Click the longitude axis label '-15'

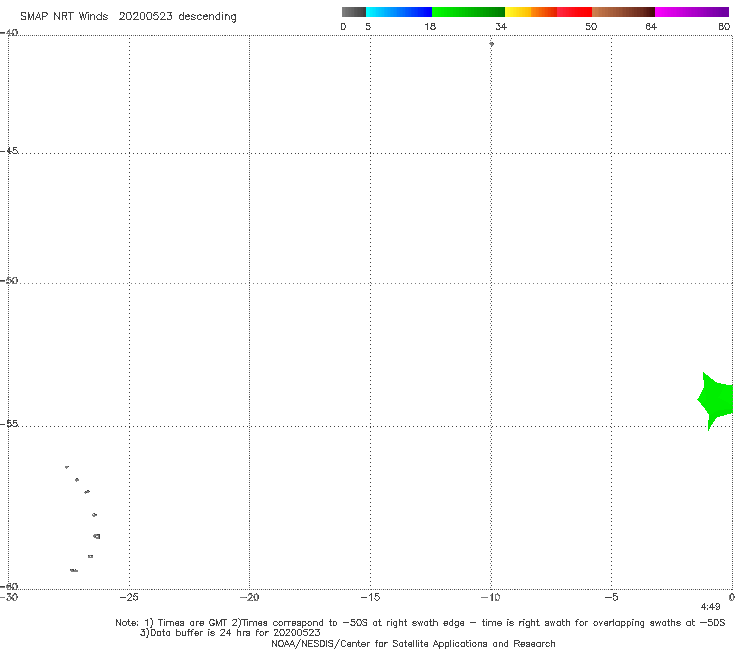click(x=370, y=597)
